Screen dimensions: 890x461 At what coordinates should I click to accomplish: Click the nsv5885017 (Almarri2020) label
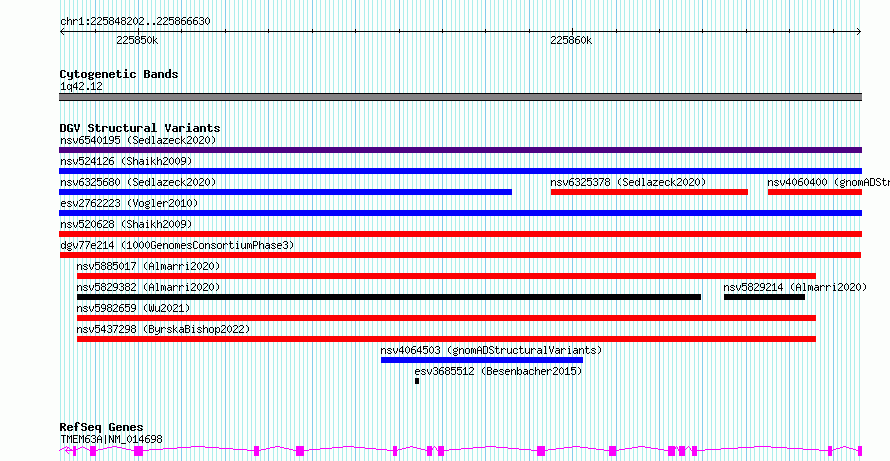(x=148, y=266)
